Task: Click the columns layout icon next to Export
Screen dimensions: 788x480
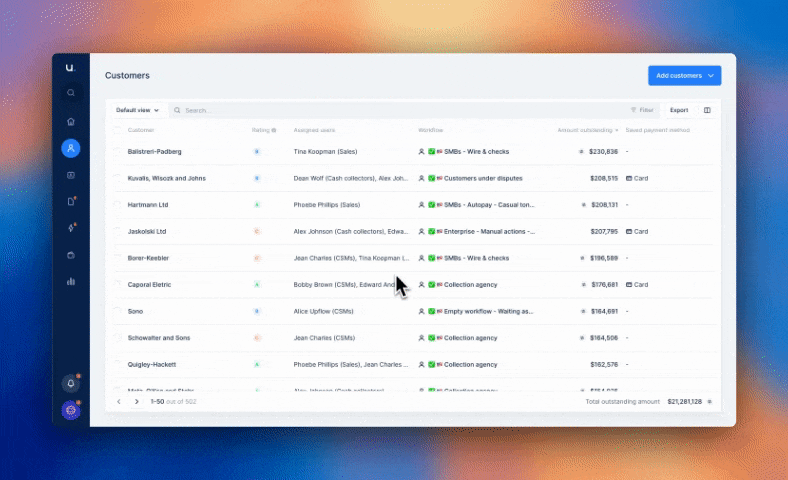Action: point(707,110)
